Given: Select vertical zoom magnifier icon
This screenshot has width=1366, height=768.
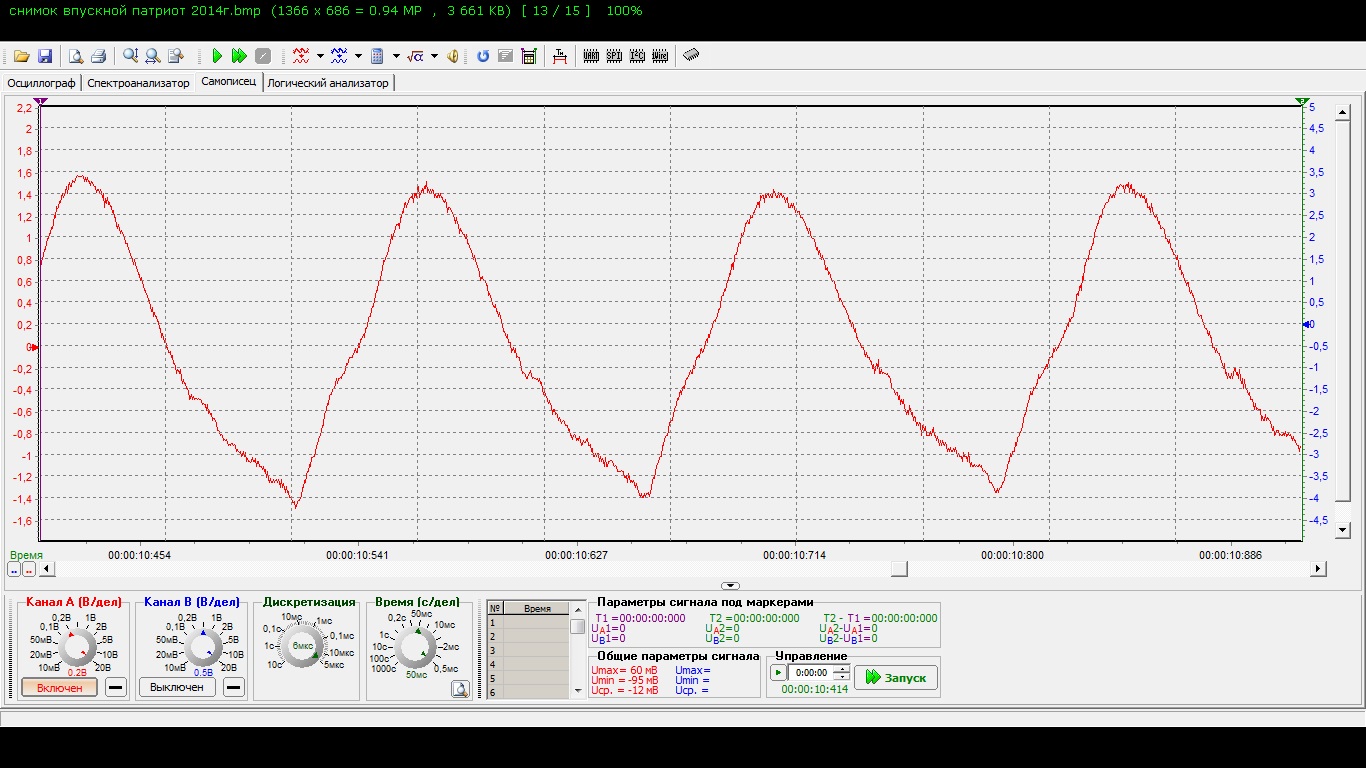Looking at the screenshot, I should pos(130,56).
